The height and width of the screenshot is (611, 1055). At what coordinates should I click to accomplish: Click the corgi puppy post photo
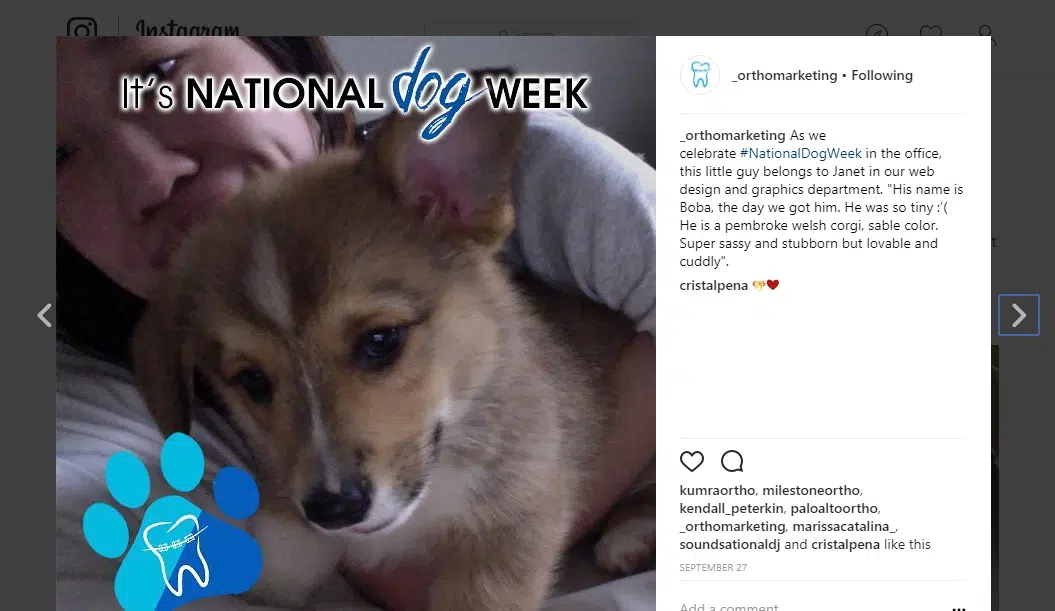tap(356, 324)
